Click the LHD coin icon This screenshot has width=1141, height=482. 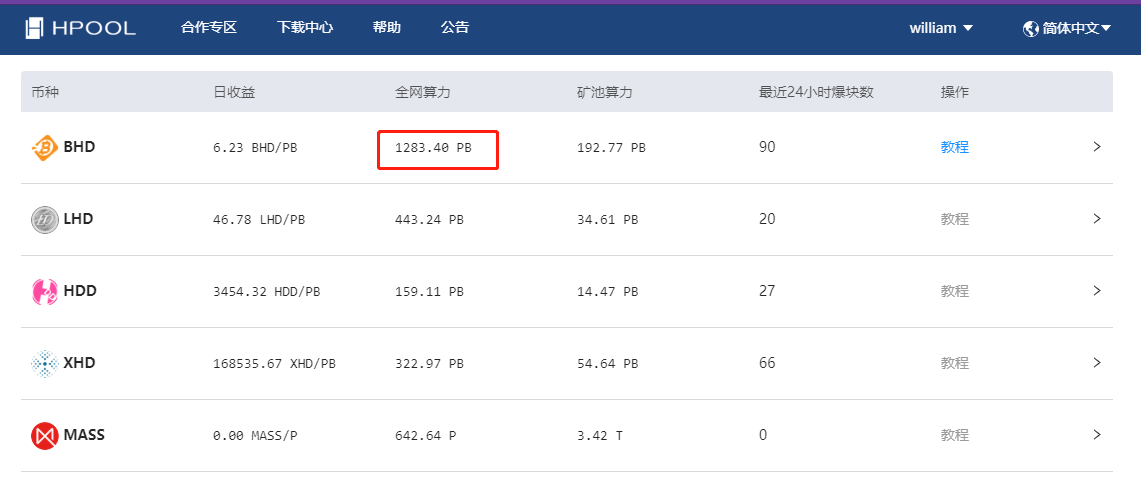pos(45,219)
